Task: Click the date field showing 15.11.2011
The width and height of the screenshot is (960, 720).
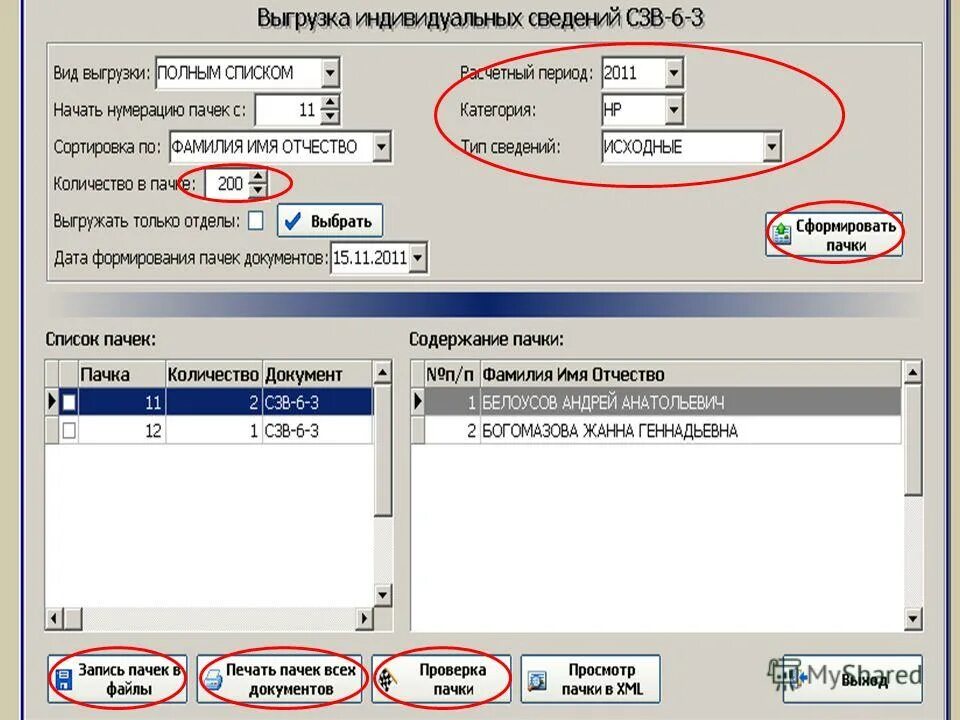Action: (x=370, y=258)
